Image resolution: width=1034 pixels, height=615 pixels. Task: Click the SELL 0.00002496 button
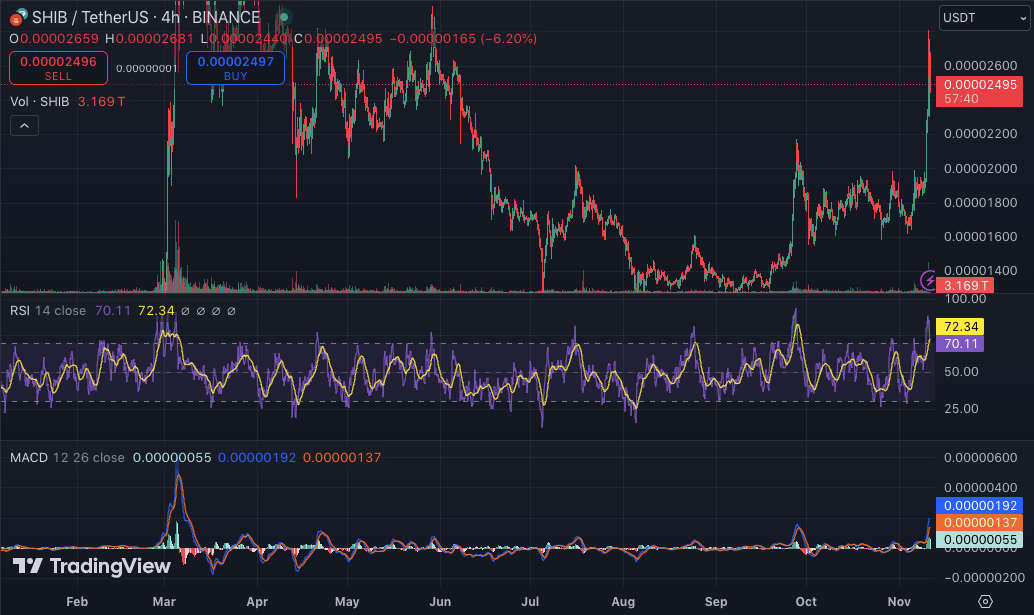(58, 68)
